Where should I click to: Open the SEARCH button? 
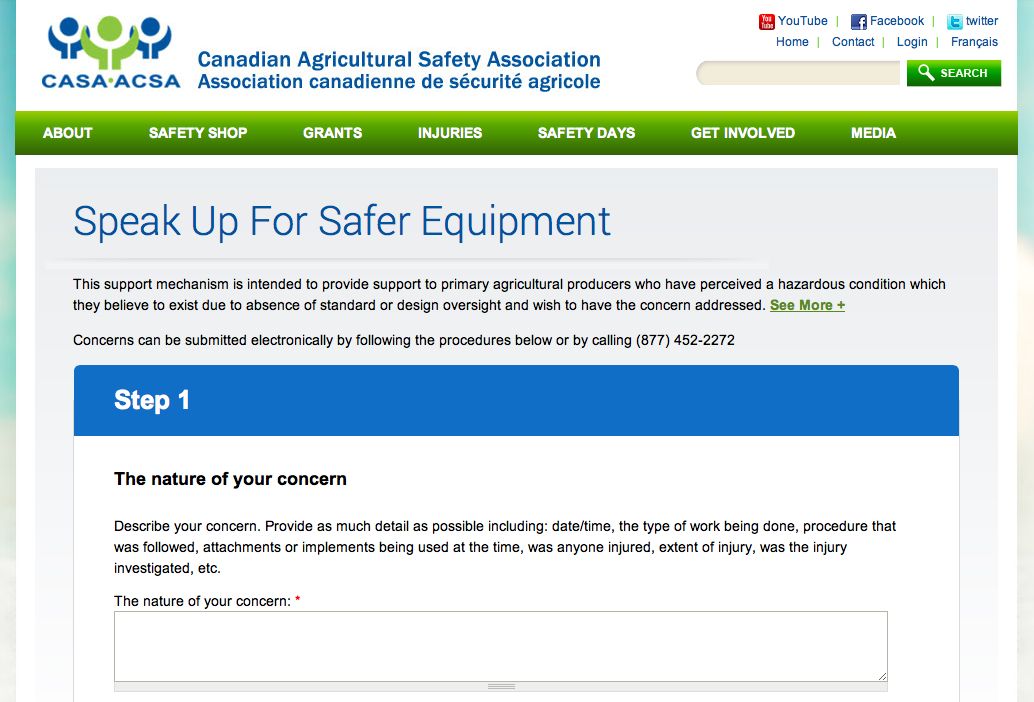coord(953,72)
